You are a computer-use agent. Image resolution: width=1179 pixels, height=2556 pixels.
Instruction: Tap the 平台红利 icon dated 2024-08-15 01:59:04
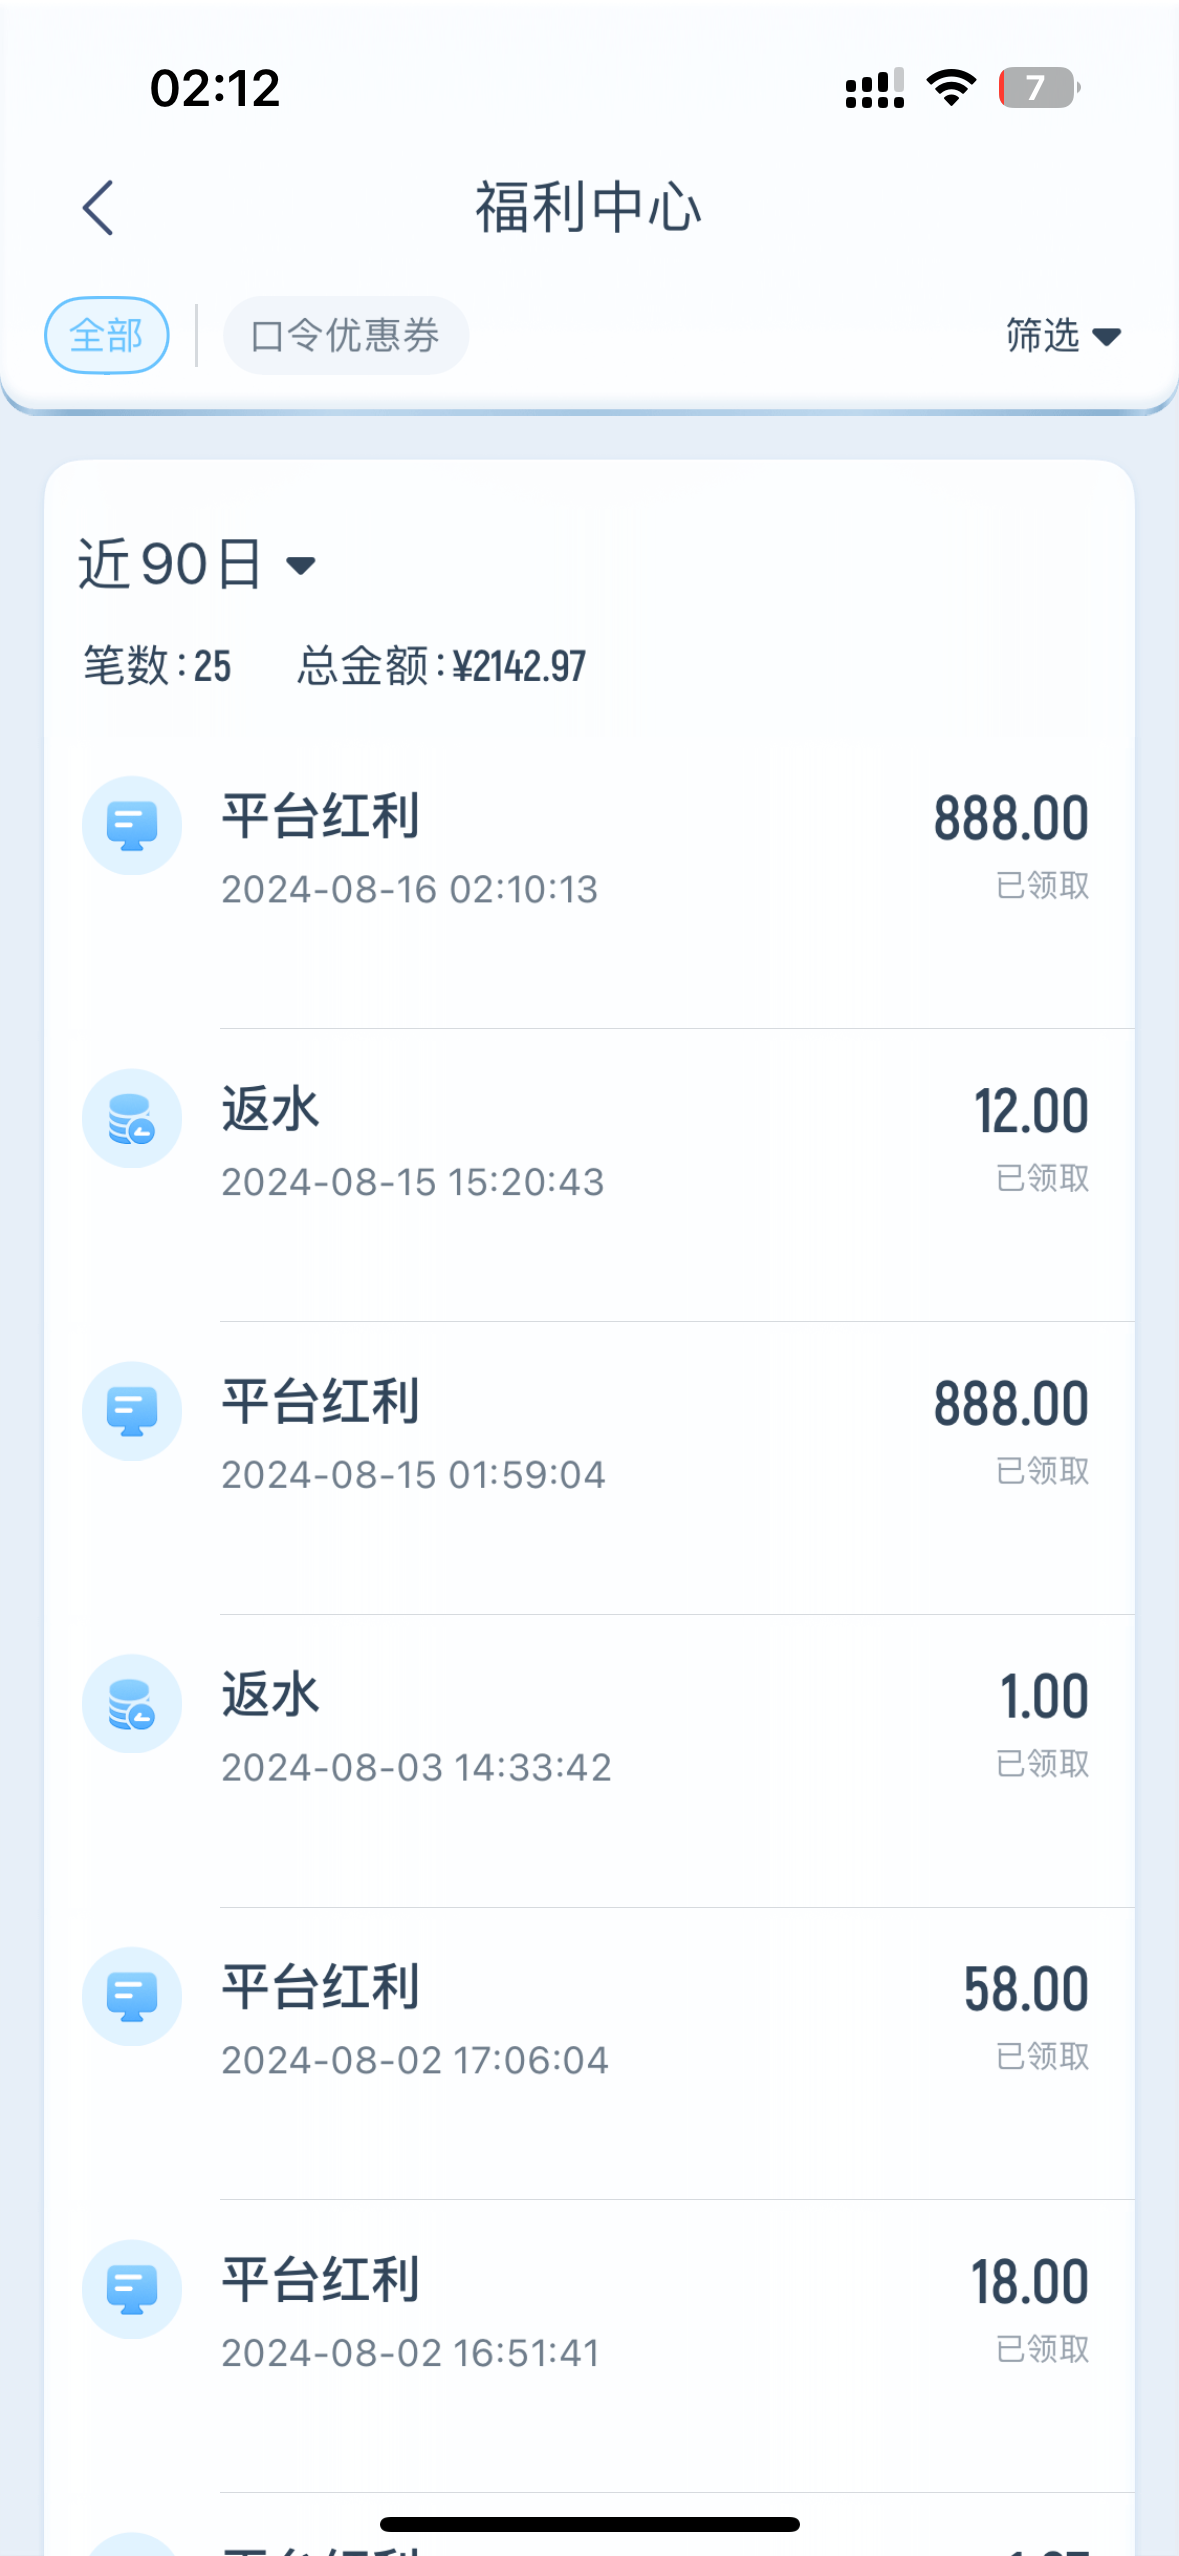point(132,1411)
